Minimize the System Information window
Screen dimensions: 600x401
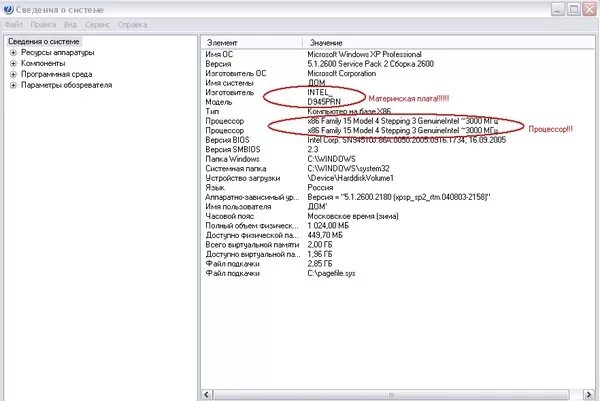558,9
